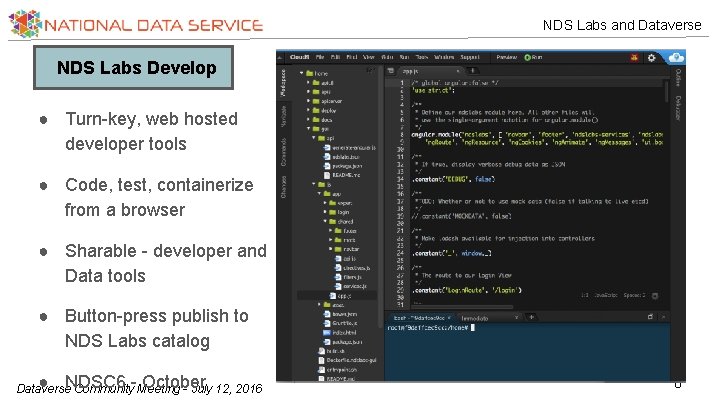Collapse the home root folder
The image size is (720, 405).
tap(302, 73)
